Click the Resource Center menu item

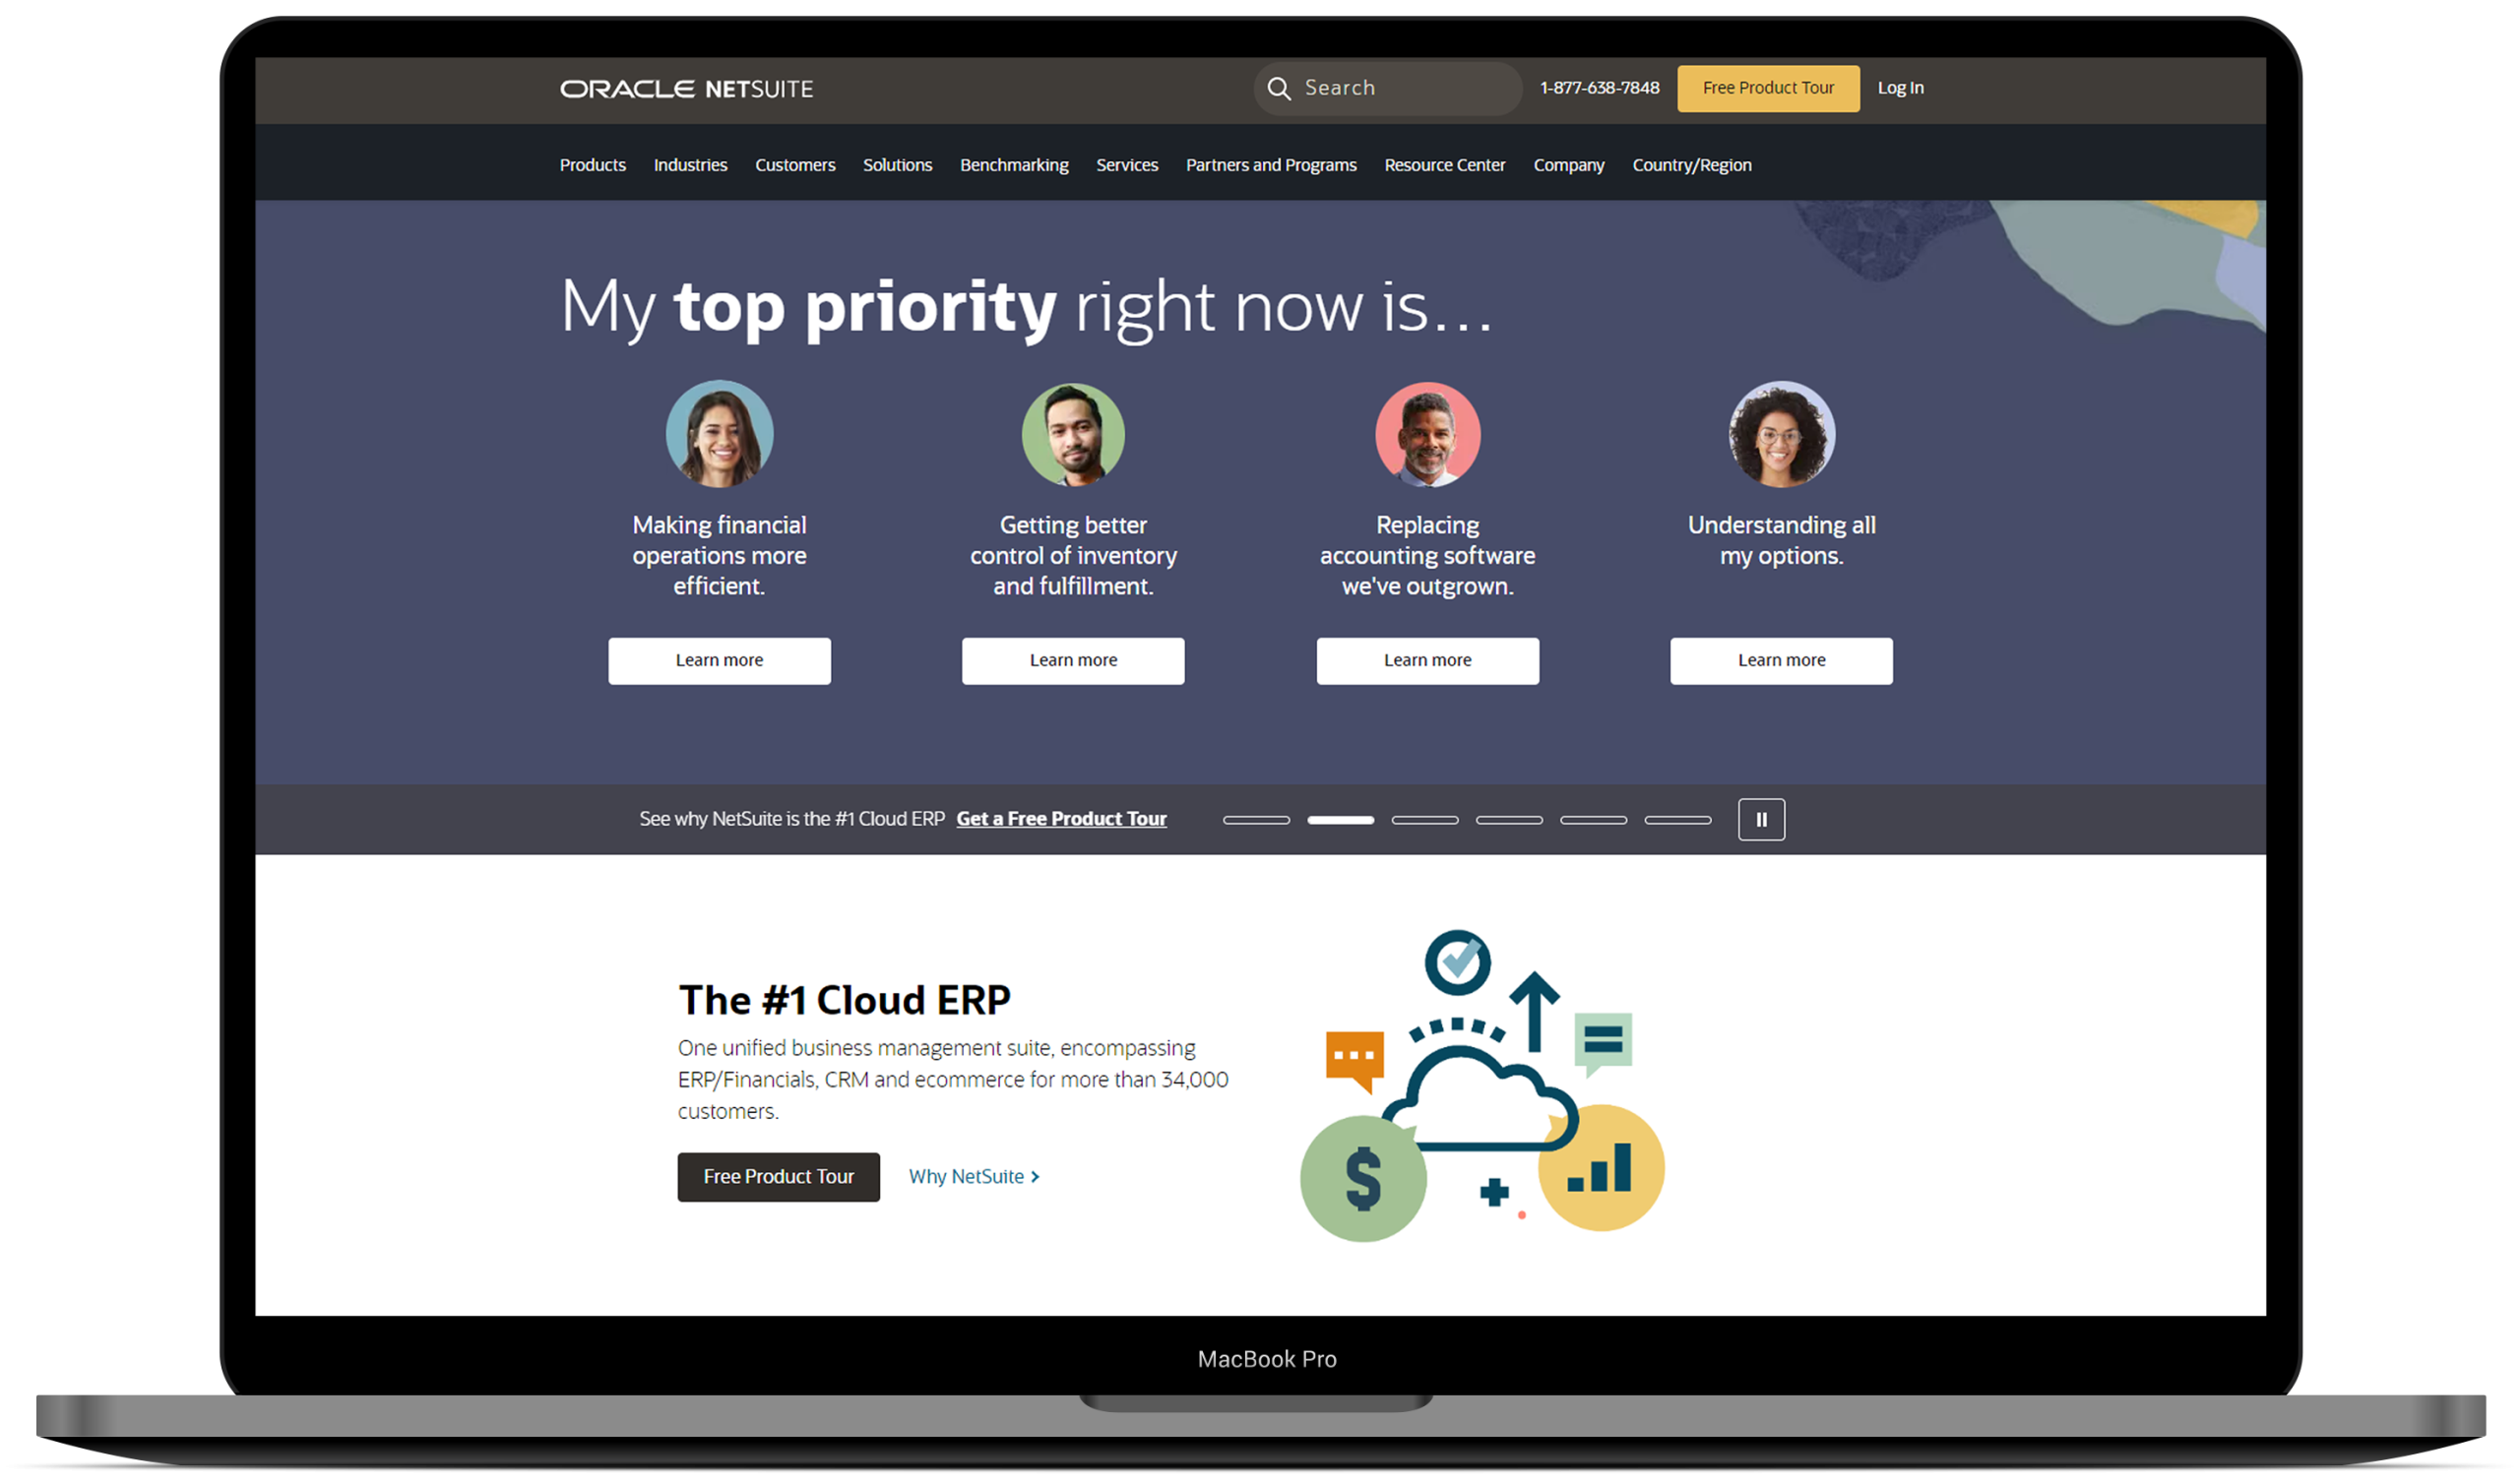(x=1447, y=164)
